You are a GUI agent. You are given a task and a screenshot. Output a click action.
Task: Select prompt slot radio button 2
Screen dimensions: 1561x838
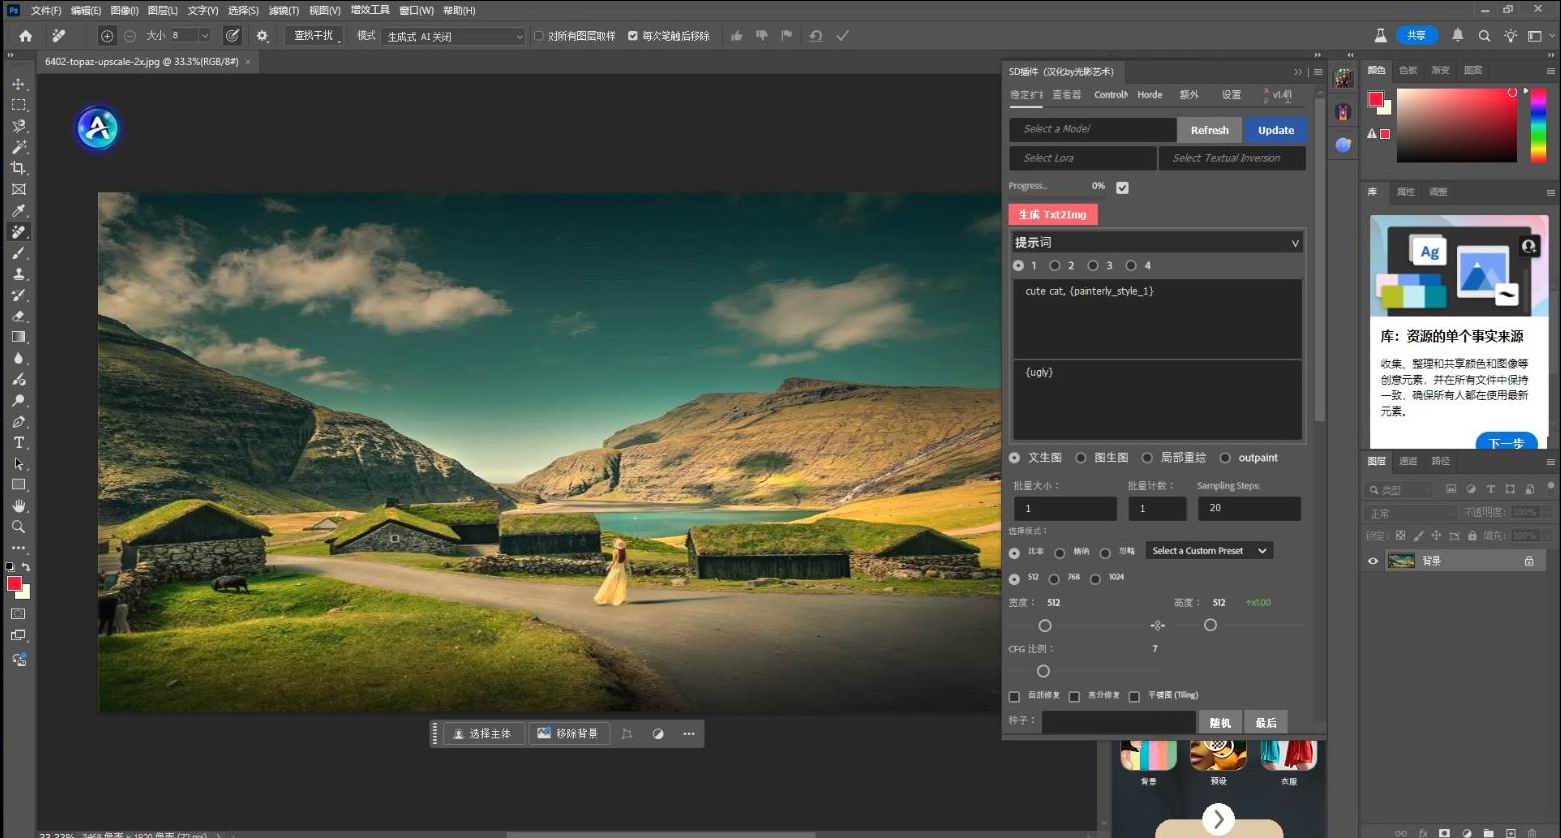(x=1055, y=266)
